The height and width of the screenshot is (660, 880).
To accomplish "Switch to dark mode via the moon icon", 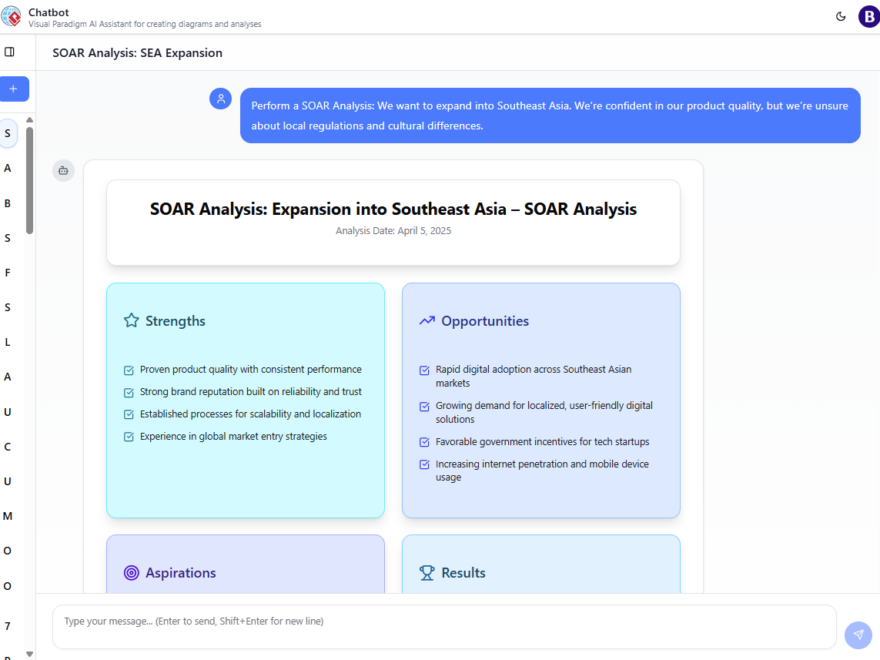I will pyautogui.click(x=841, y=16).
